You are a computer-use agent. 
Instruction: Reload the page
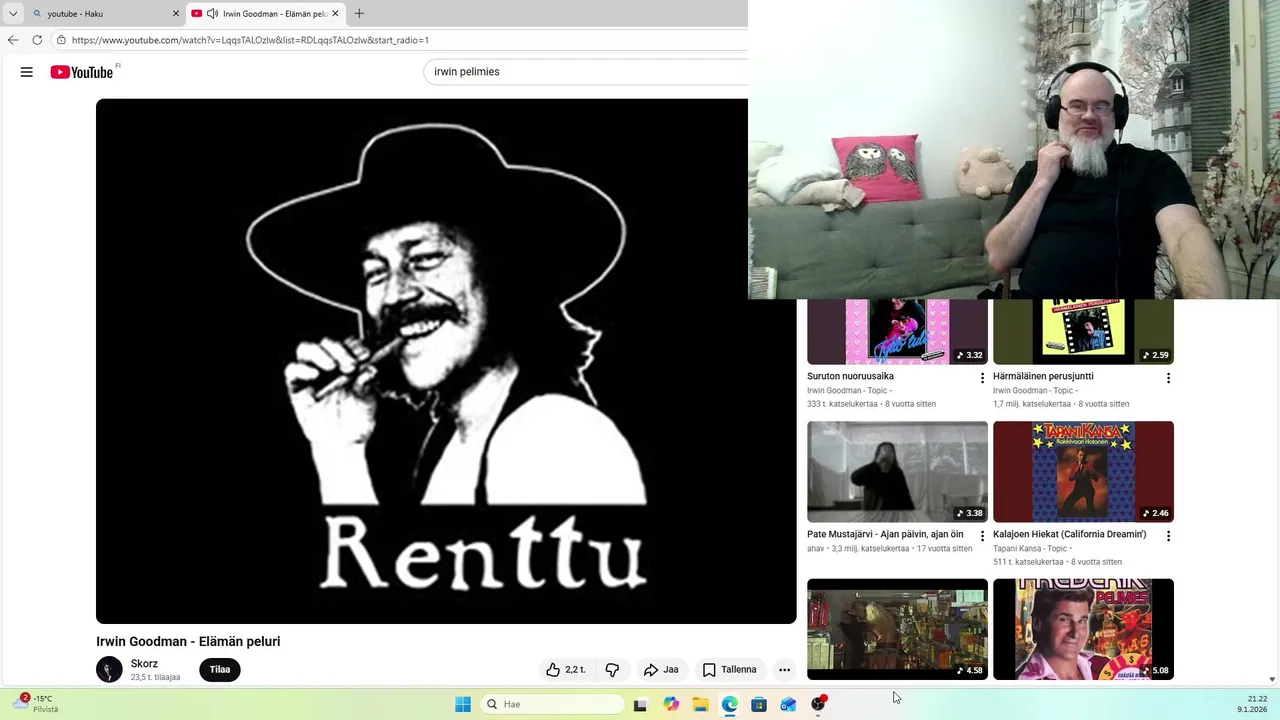tap(37, 40)
